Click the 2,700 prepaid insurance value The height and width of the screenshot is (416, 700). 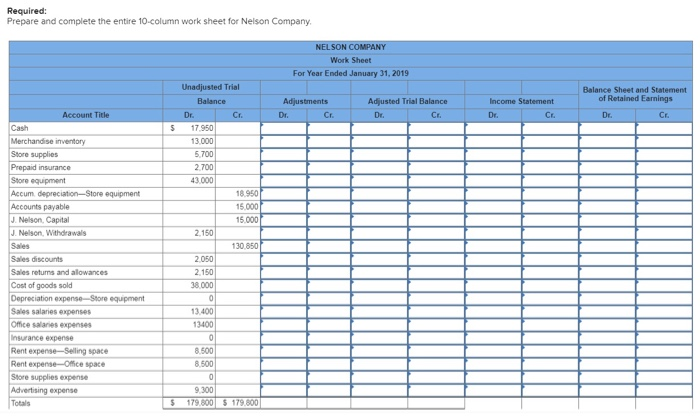tap(204, 167)
